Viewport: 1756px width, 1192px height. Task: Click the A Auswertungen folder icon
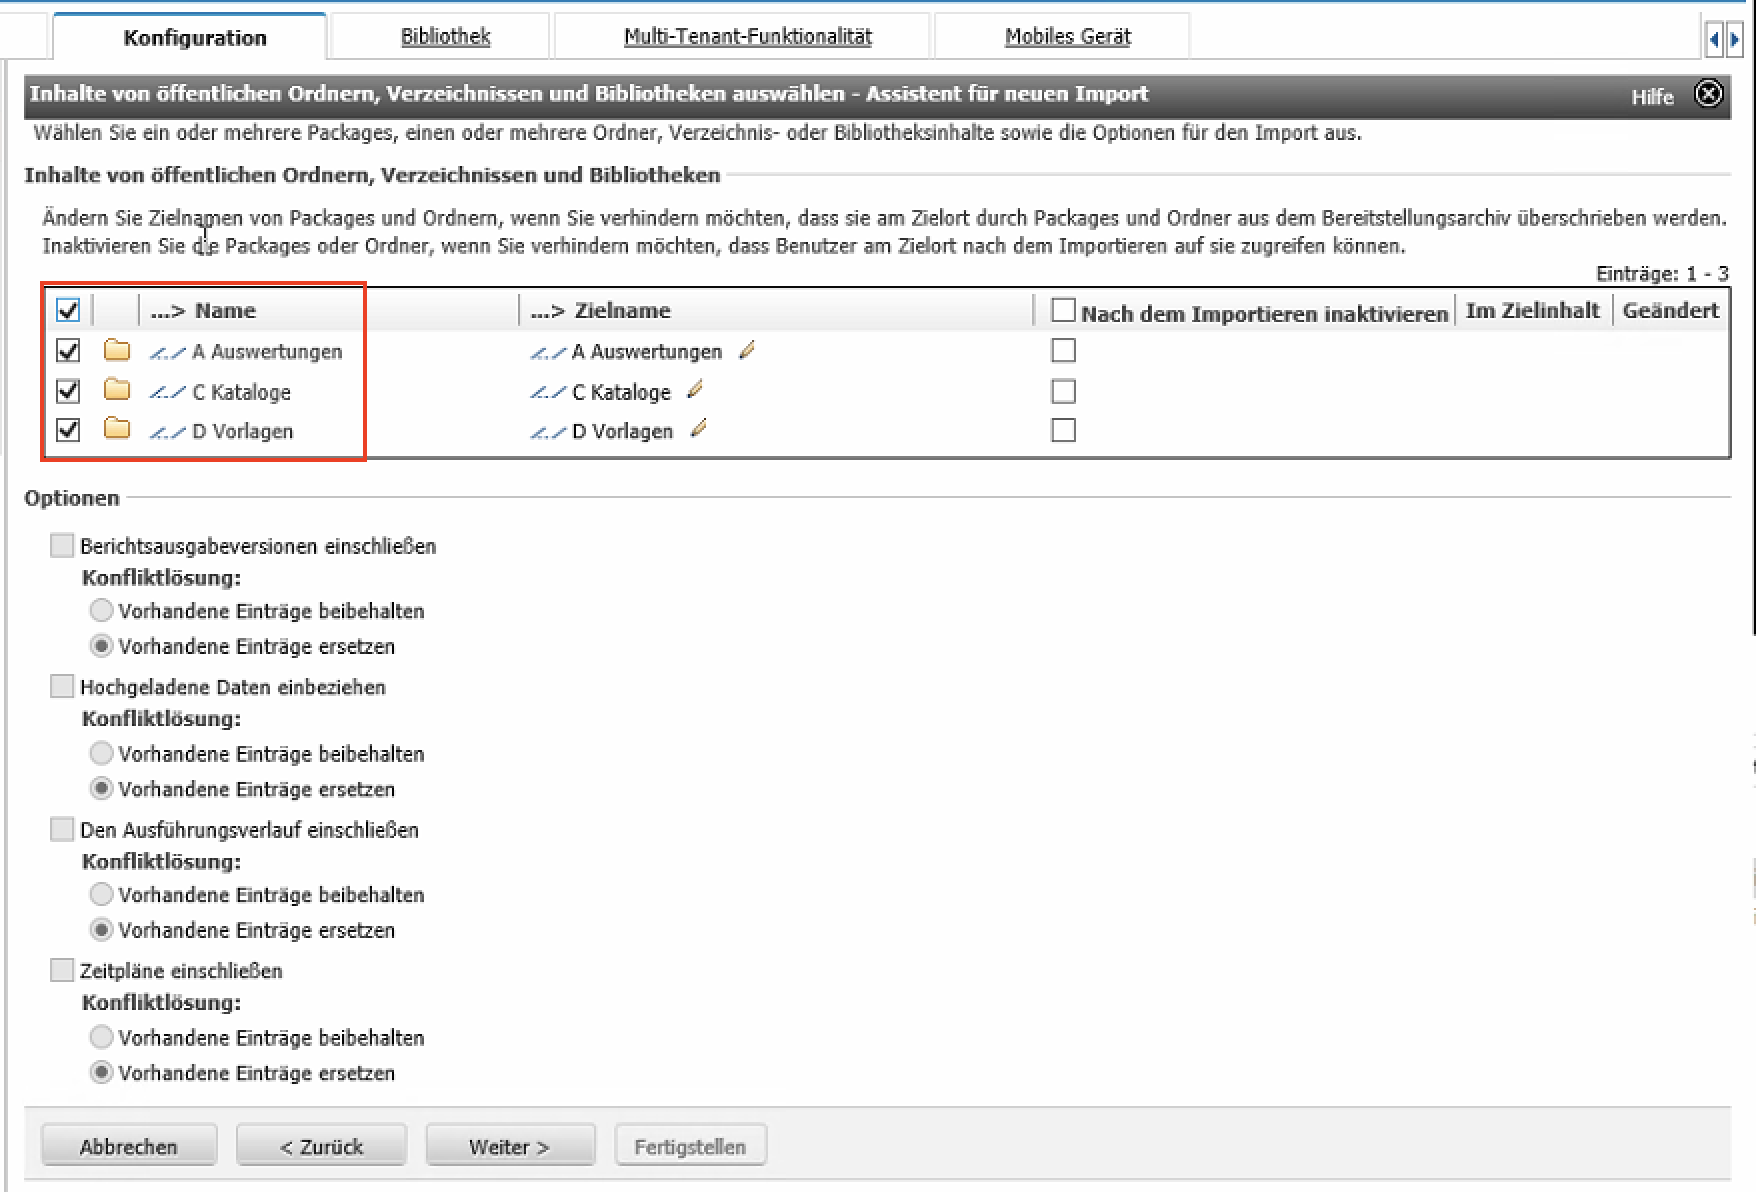coord(117,351)
